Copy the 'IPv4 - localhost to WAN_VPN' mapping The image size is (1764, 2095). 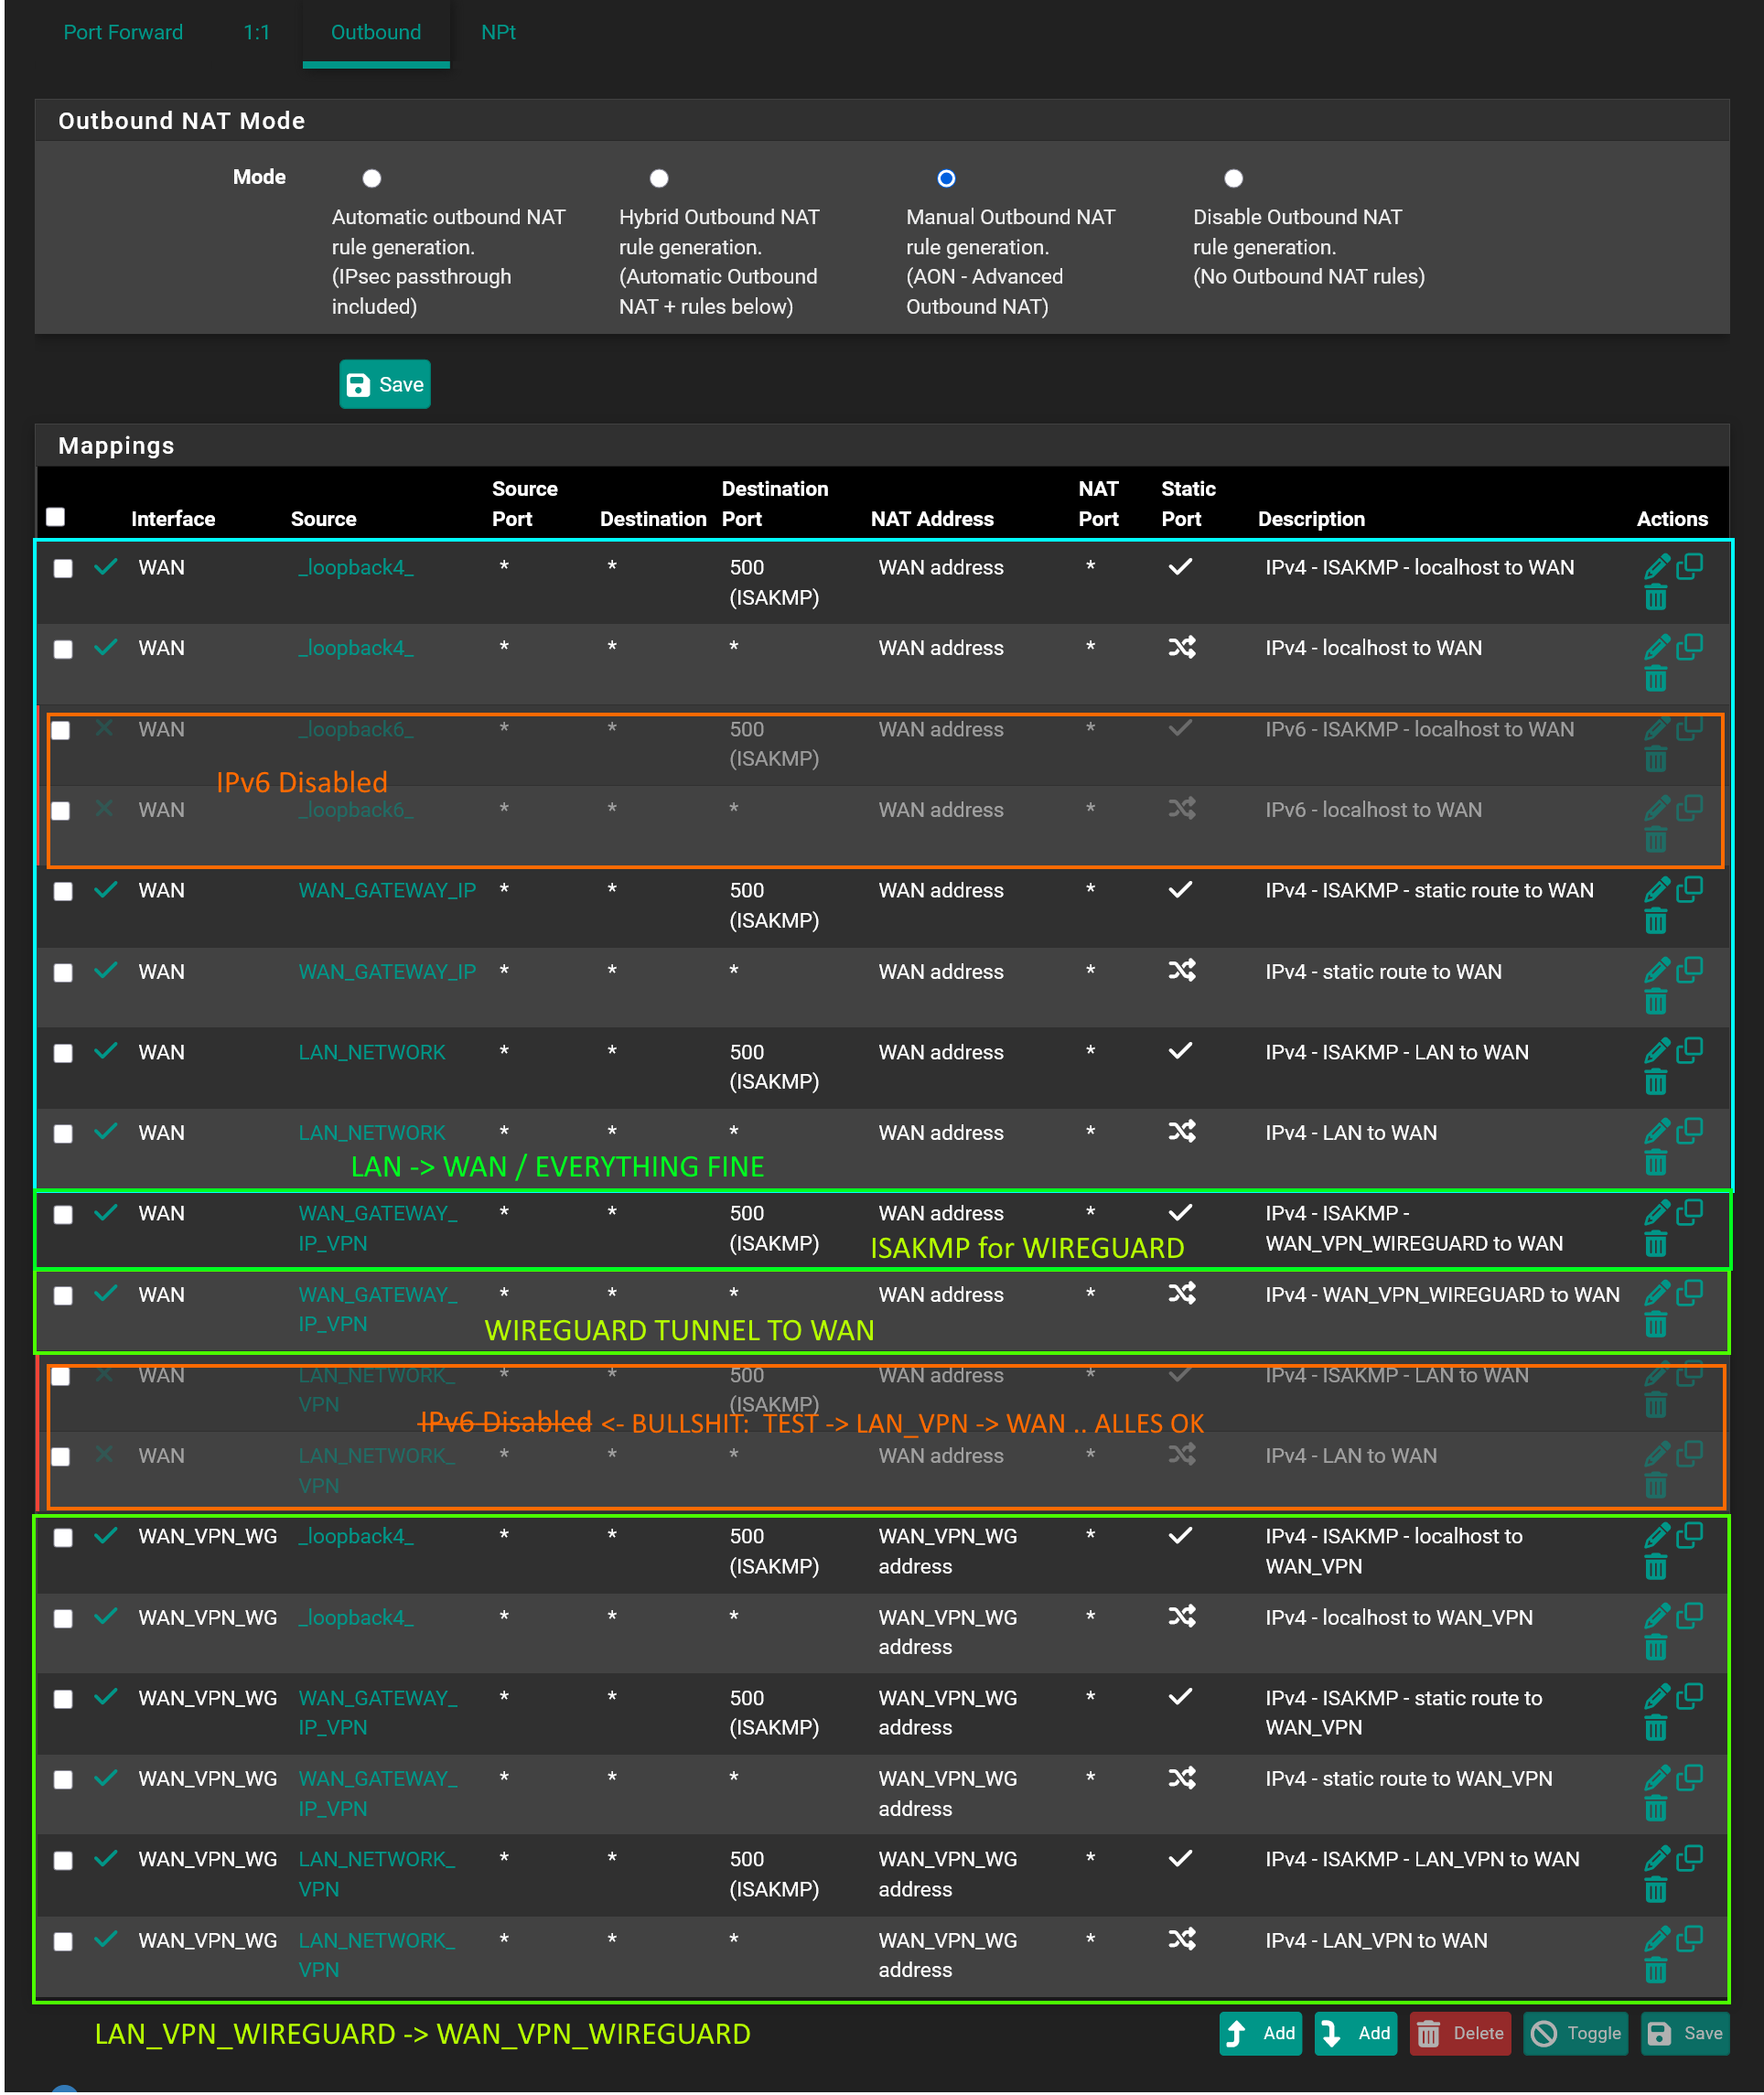pos(1689,1617)
